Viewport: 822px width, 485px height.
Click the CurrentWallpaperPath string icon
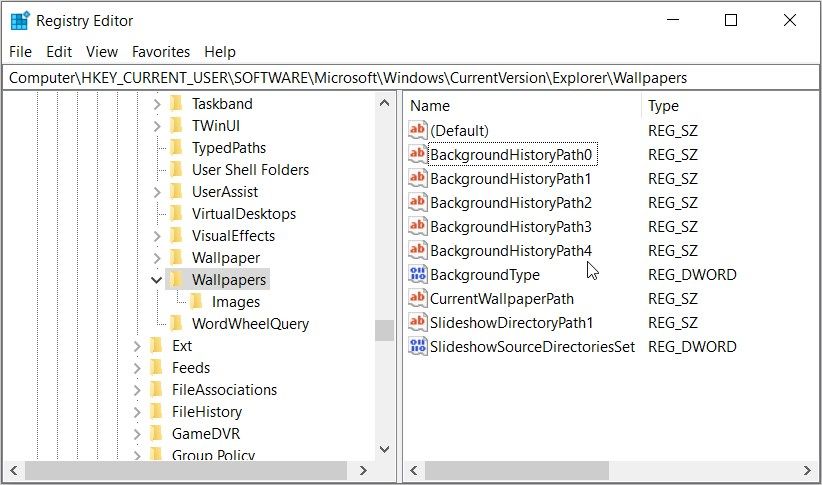tap(418, 298)
